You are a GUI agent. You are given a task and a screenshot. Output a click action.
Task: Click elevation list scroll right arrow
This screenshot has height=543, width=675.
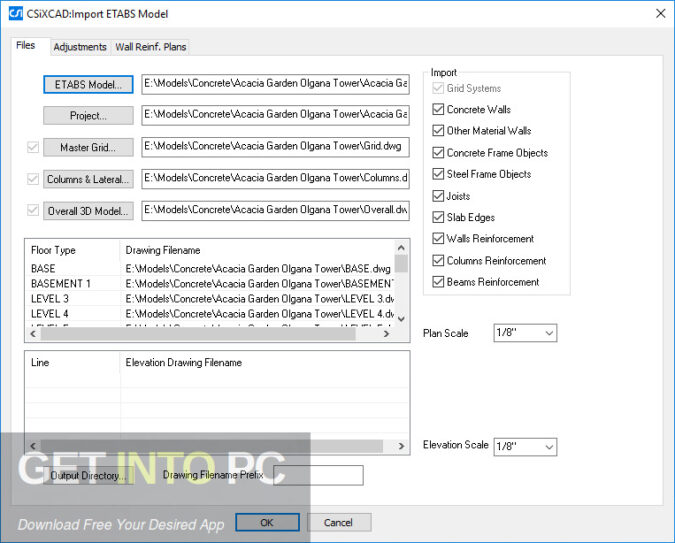pos(401,446)
